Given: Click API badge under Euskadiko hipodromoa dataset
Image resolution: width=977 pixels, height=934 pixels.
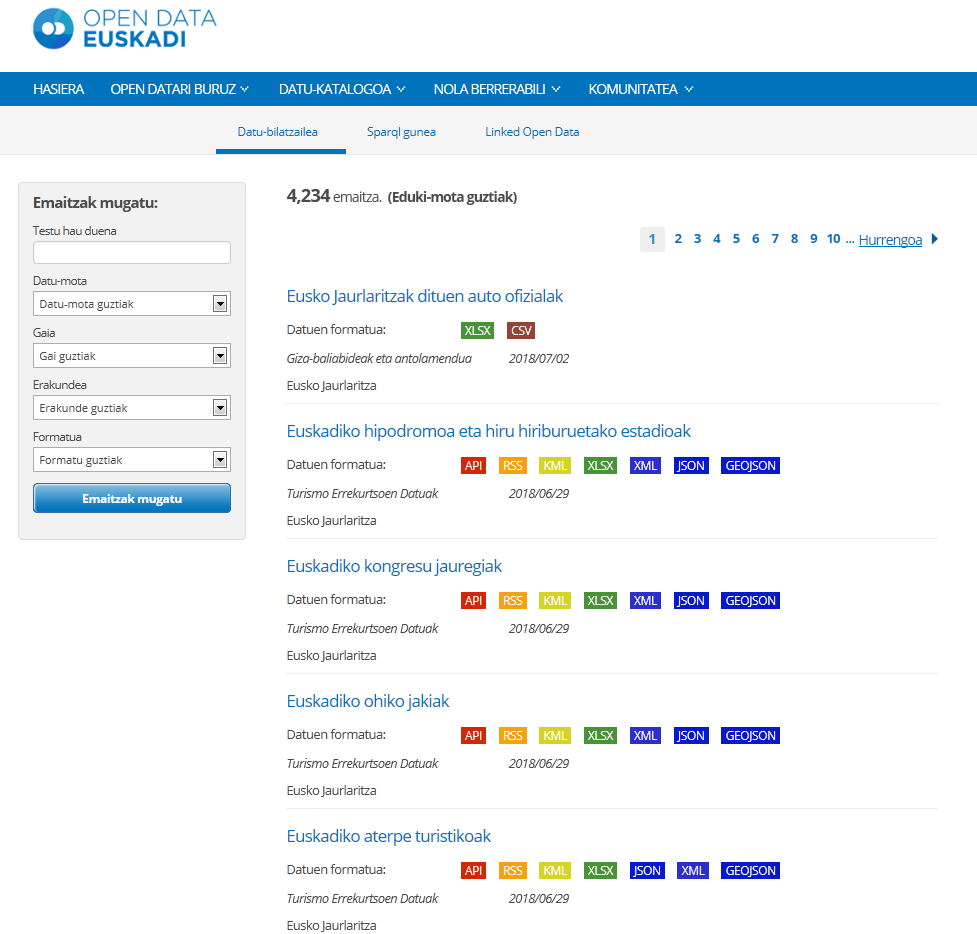Looking at the screenshot, I should [473, 466].
